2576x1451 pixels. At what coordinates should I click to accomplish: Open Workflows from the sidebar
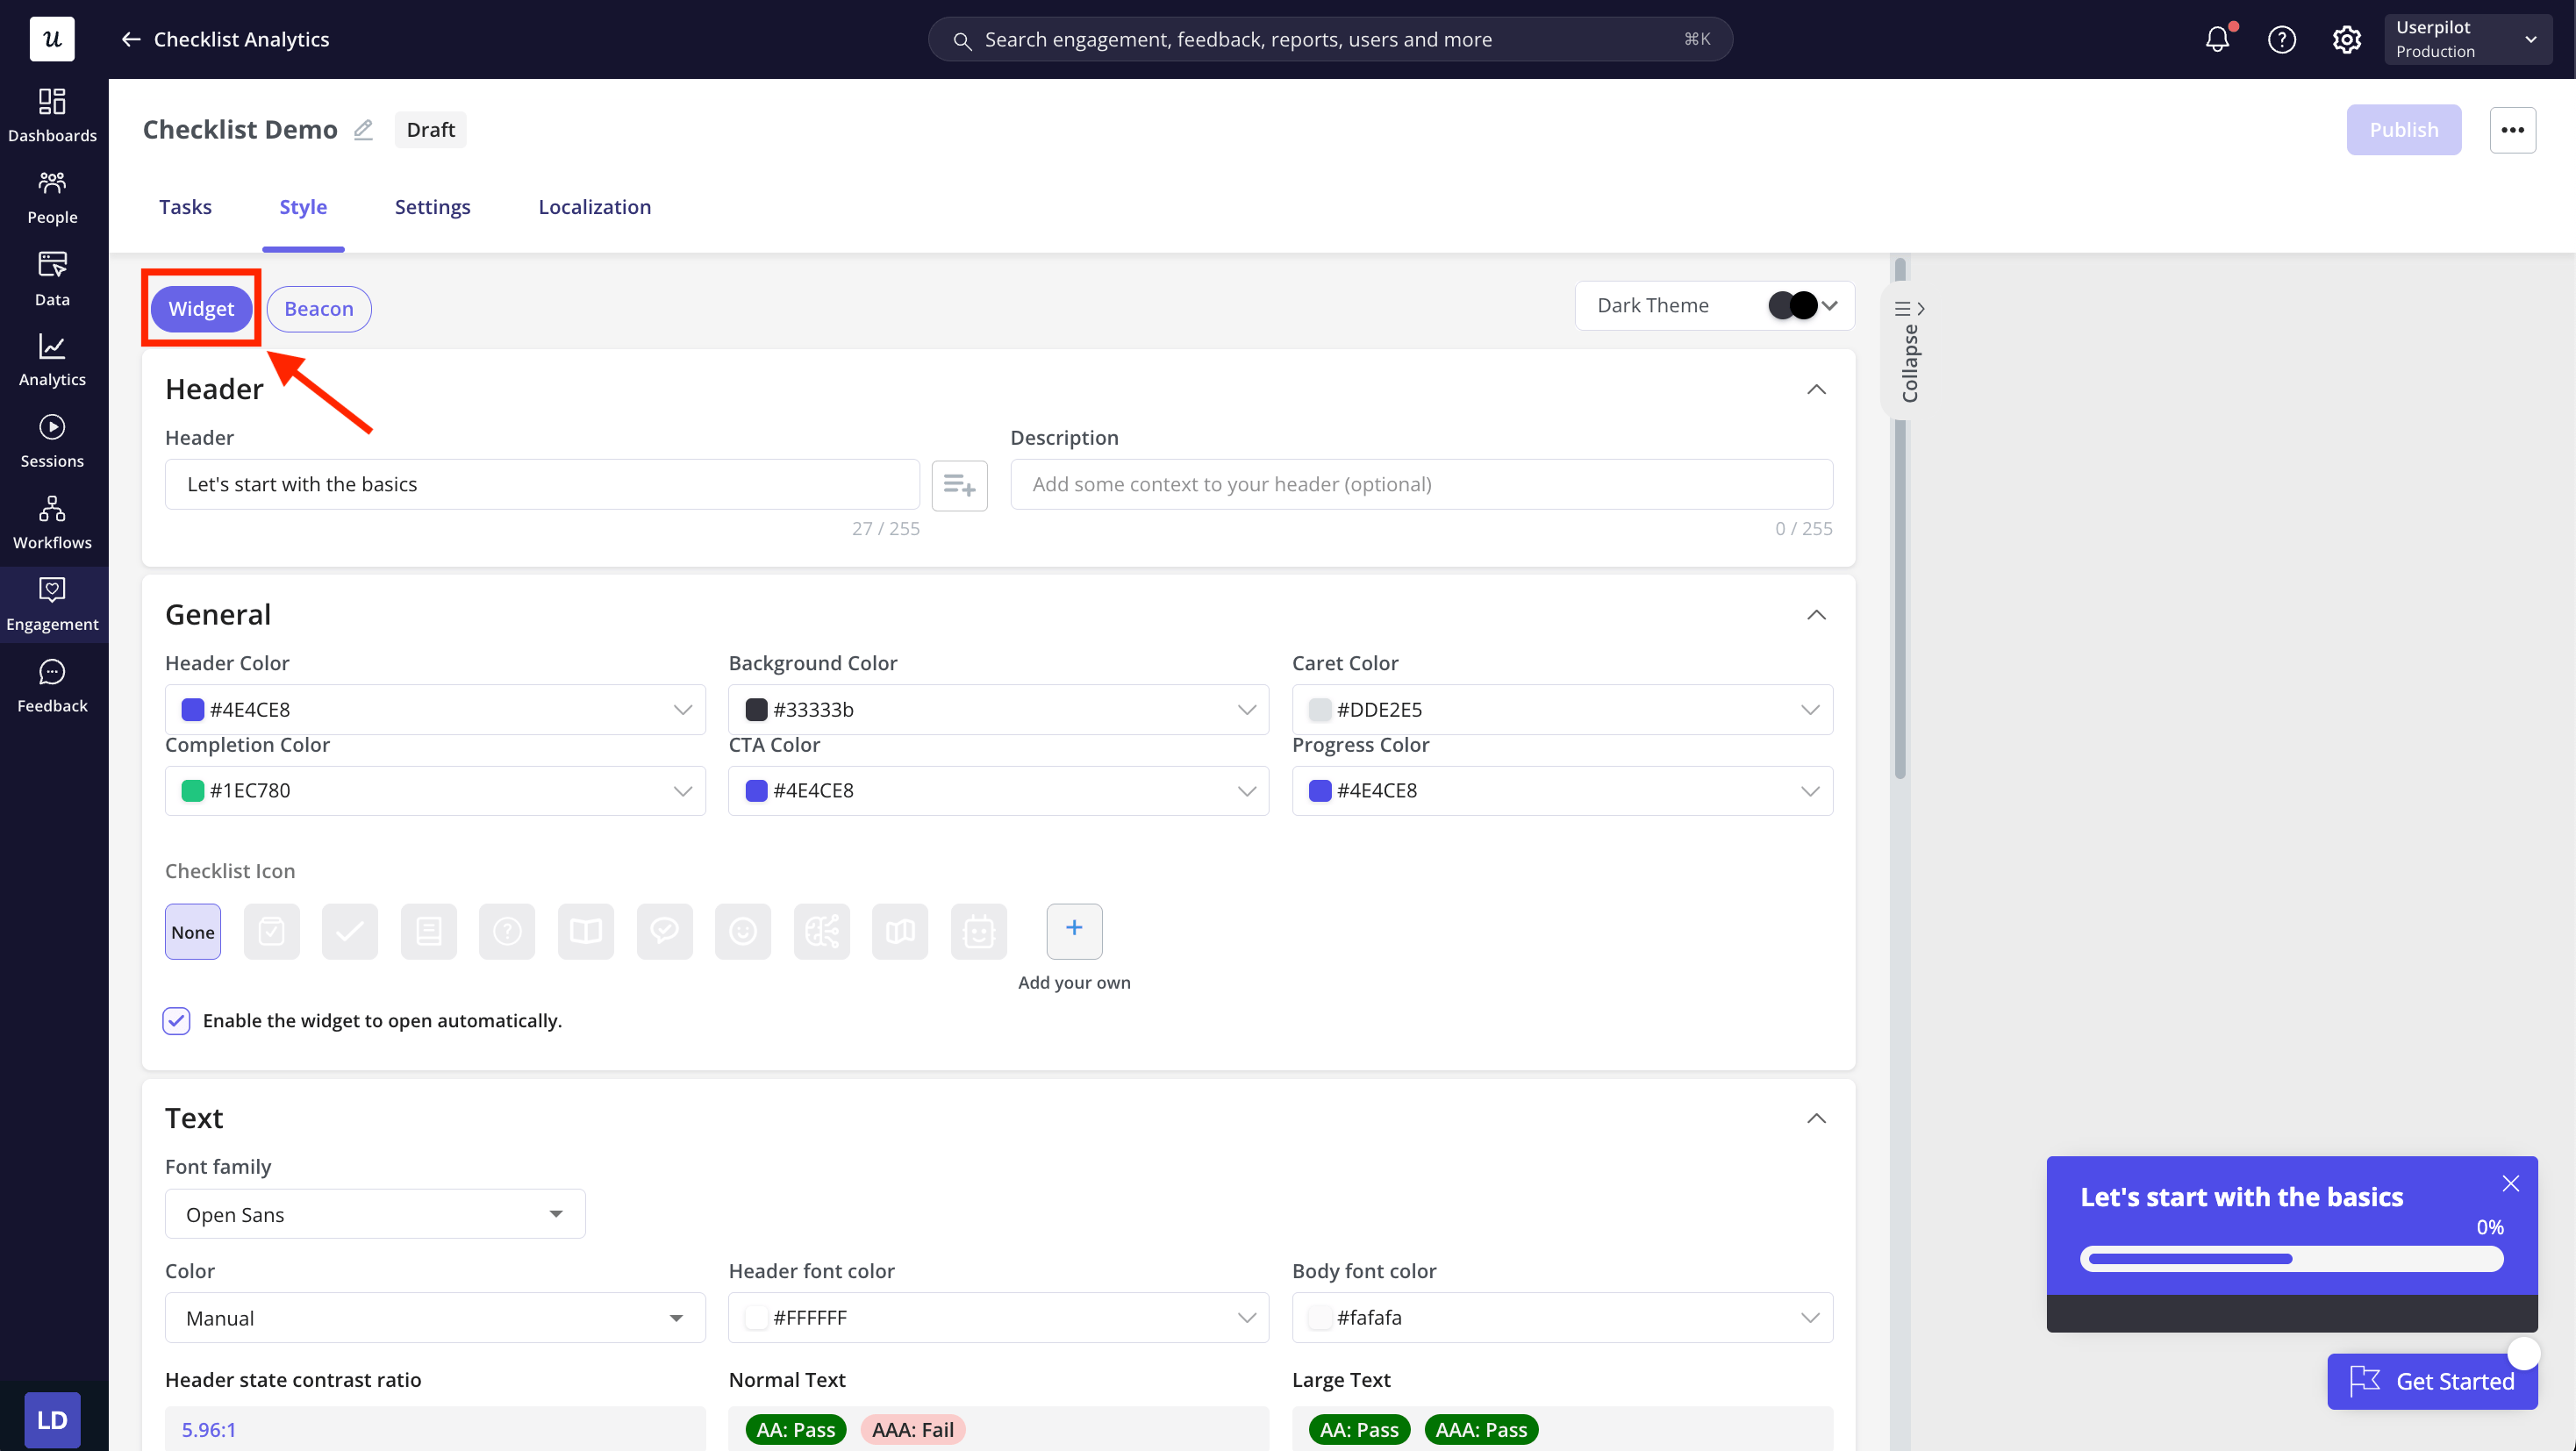click(52, 523)
